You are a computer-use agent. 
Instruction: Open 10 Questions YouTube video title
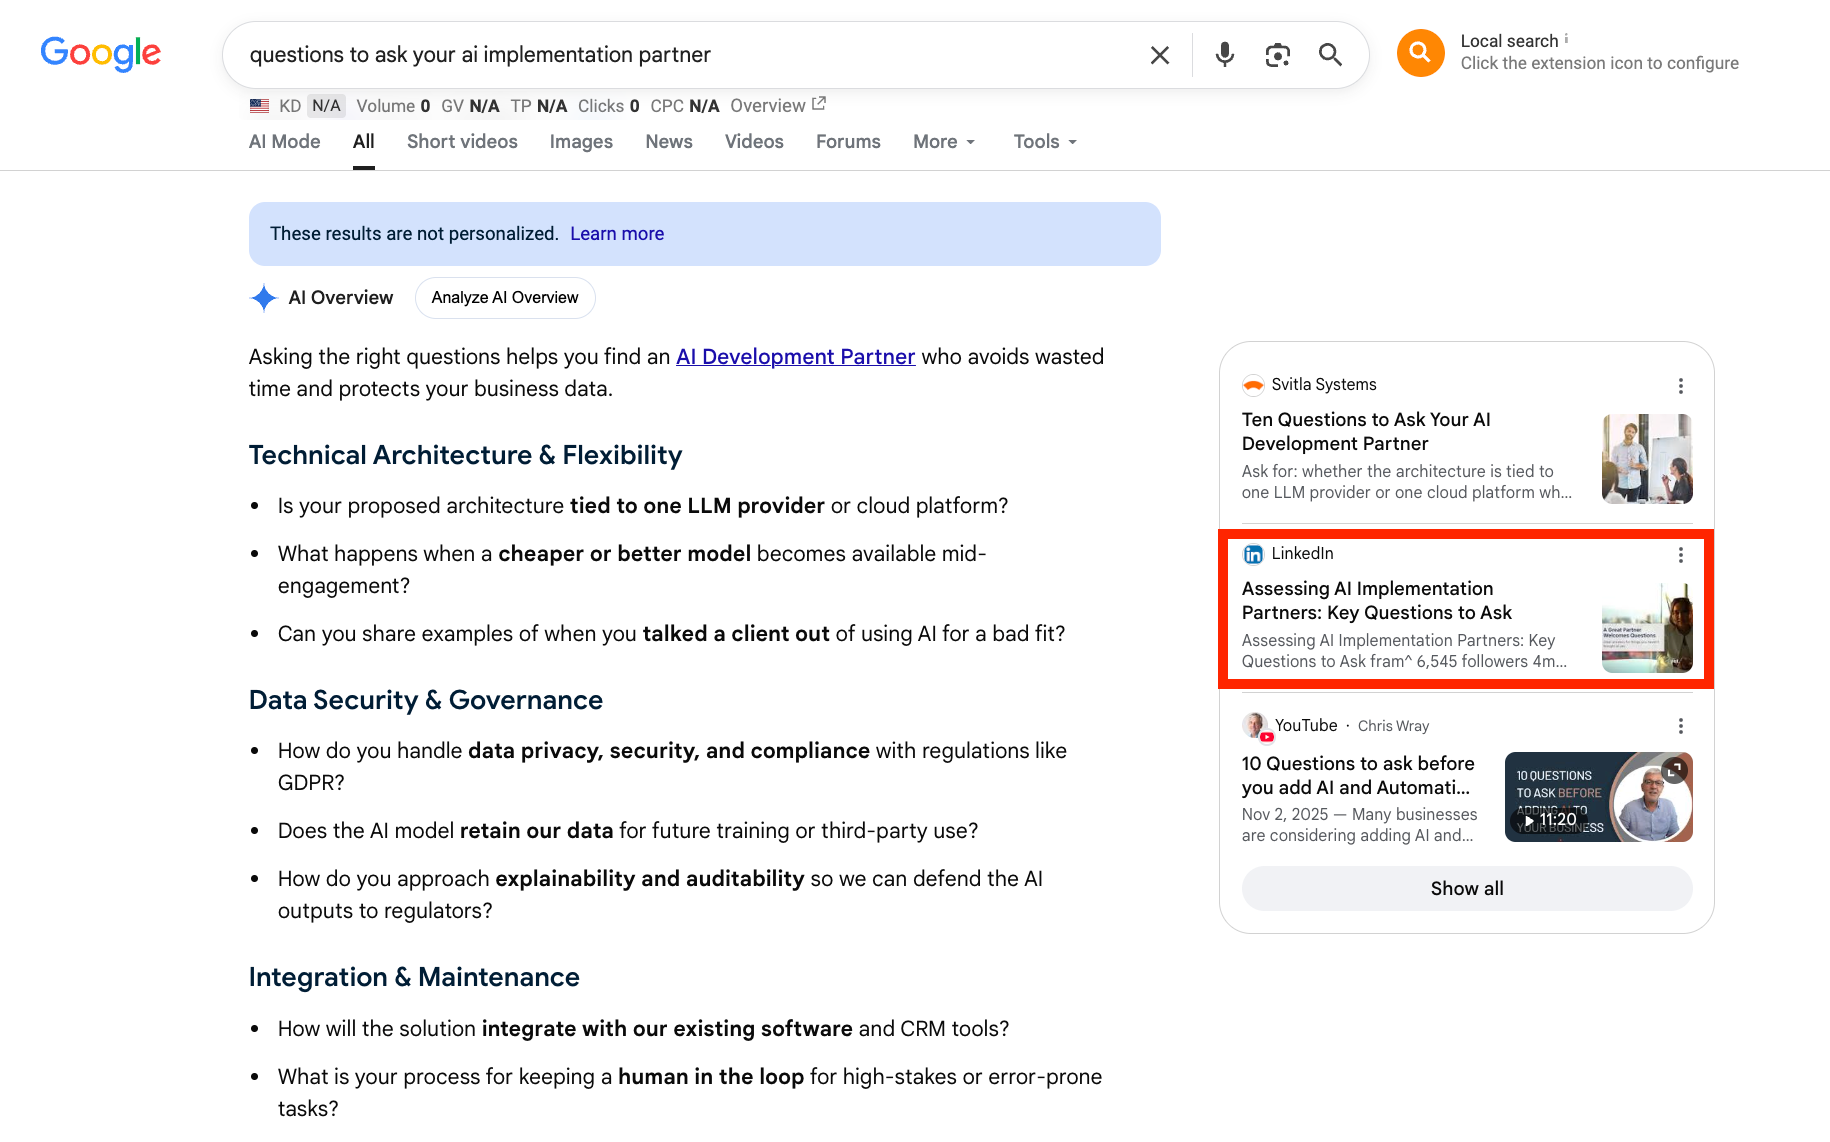(x=1358, y=776)
